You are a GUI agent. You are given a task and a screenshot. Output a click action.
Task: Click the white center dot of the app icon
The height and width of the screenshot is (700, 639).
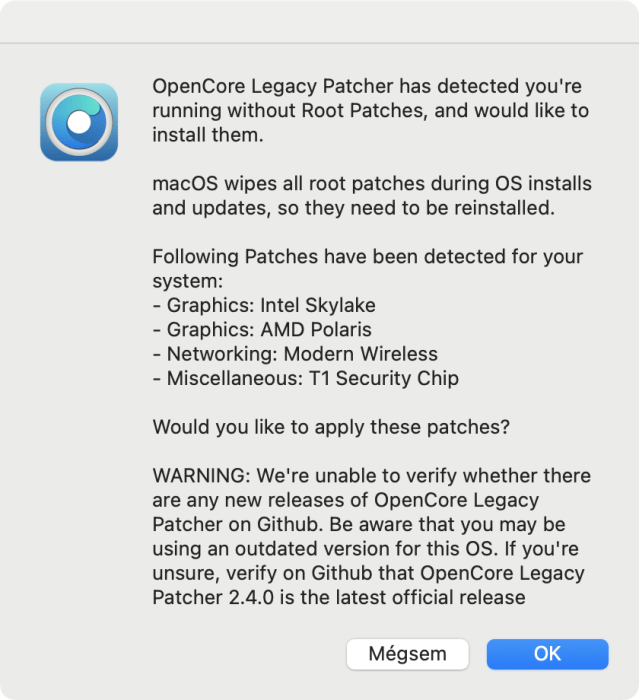(x=79, y=122)
